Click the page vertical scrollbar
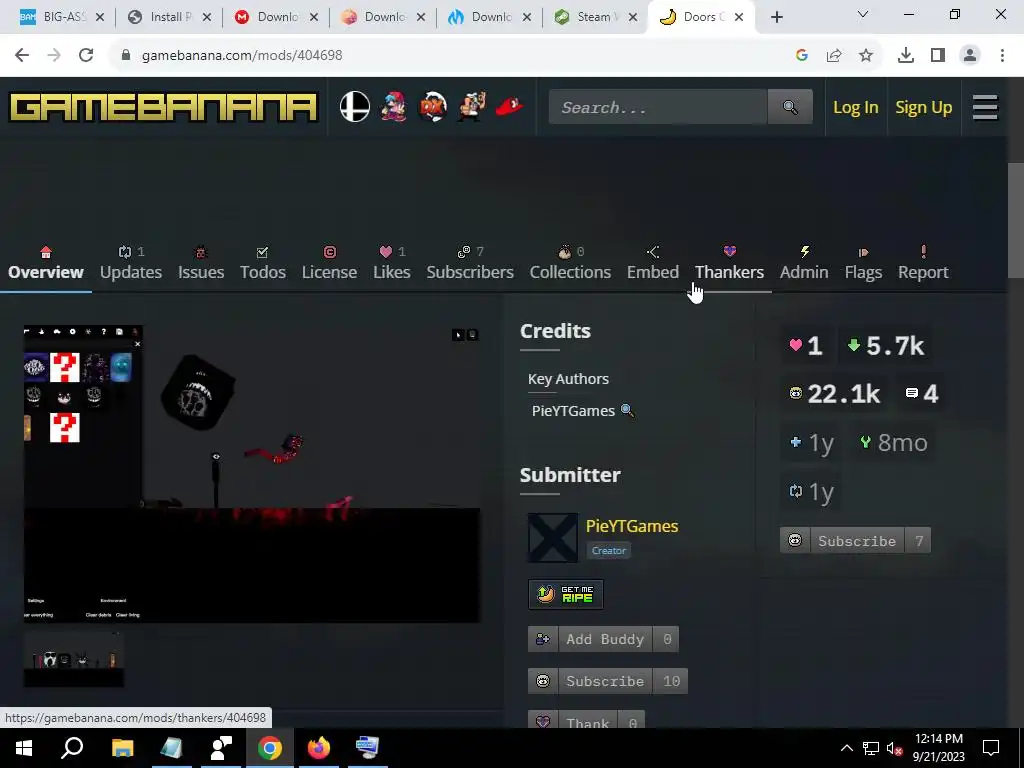Screen dimensions: 1024x768 tap(1016, 221)
